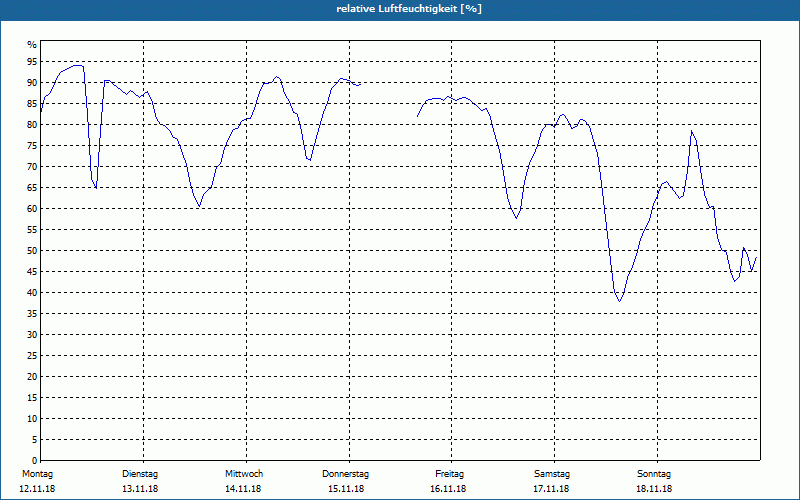Click the 10 y-axis value
The height and width of the screenshot is (500, 800).
point(32,419)
